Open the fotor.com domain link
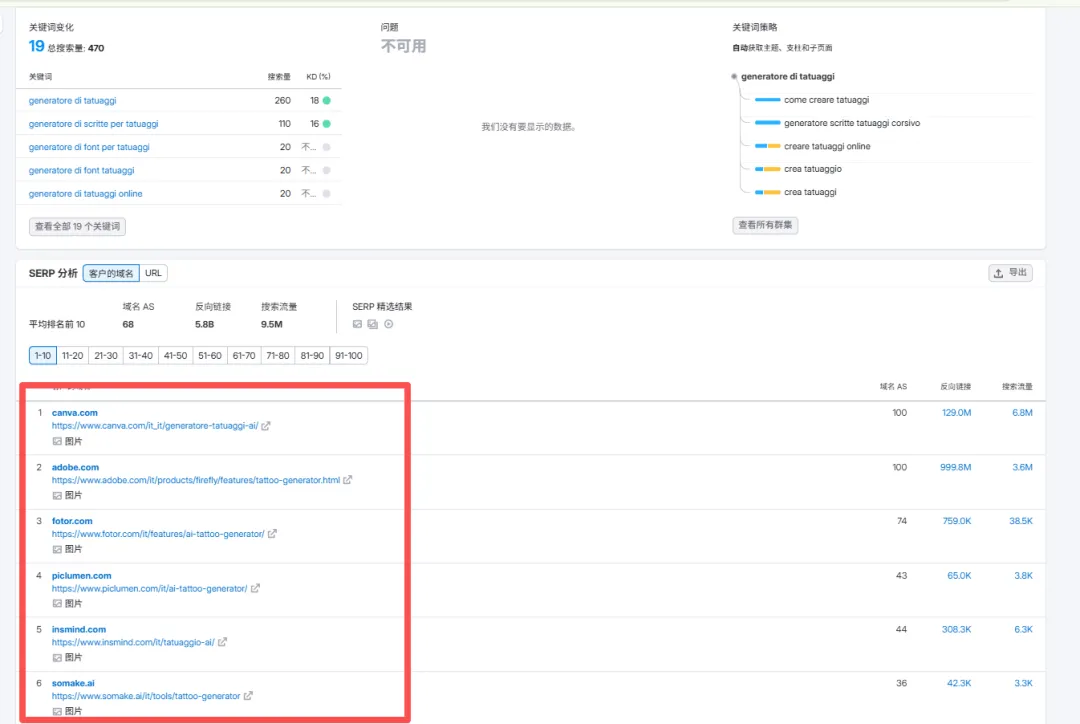This screenshot has width=1080, height=724. tap(72, 521)
